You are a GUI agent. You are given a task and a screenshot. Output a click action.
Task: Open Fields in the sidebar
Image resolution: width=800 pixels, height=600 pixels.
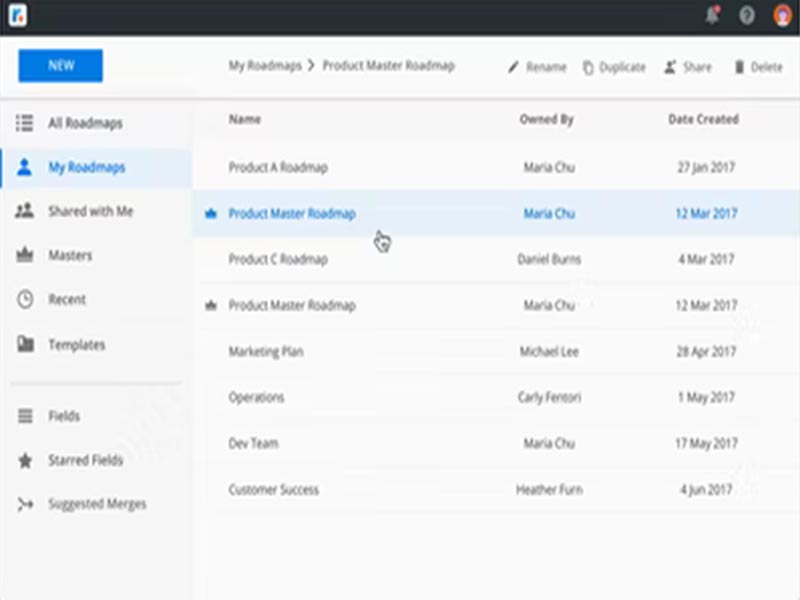(64, 416)
